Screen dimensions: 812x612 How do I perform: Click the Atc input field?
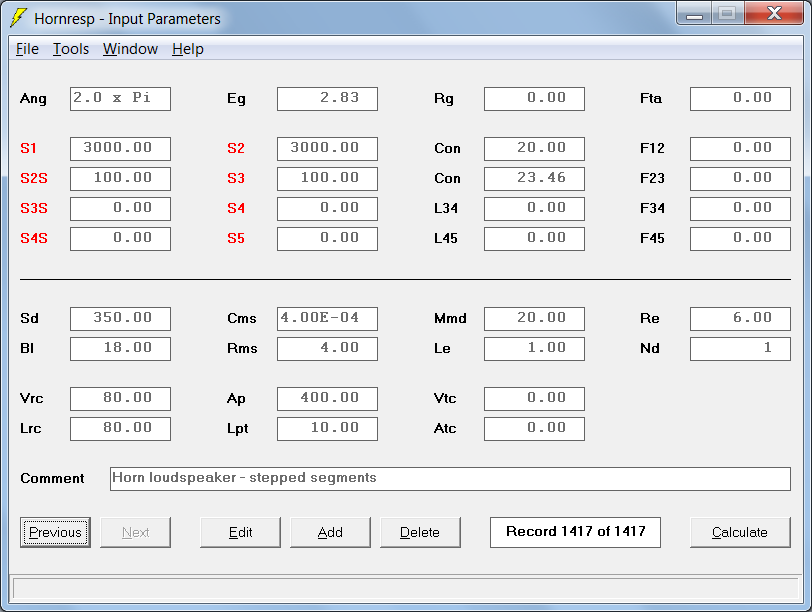(534, 429)
